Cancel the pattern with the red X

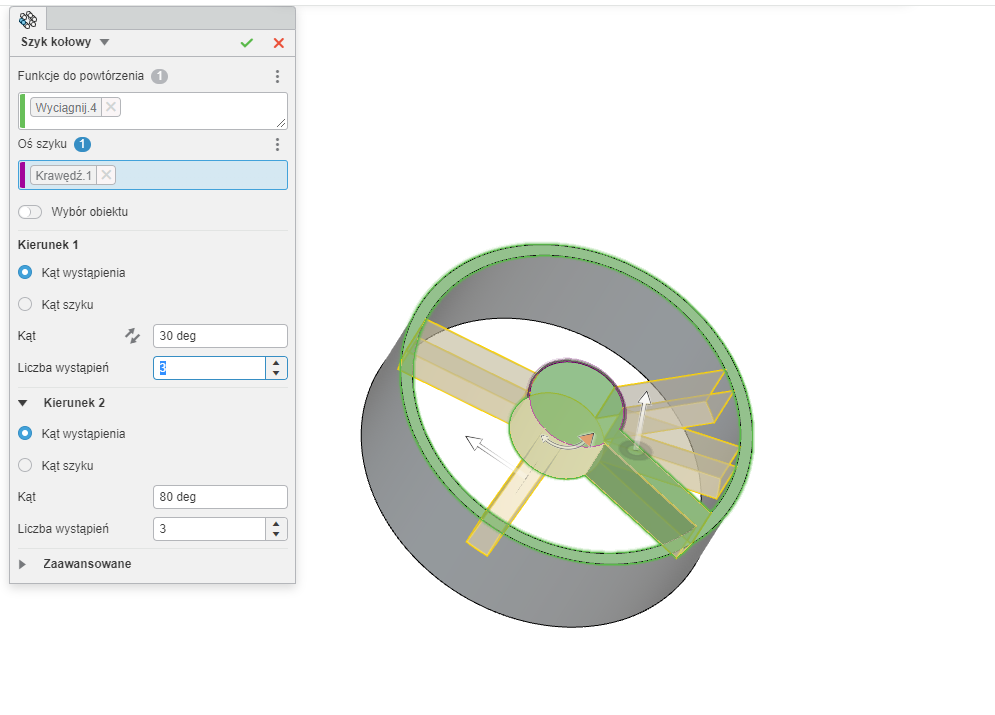click(x=279, y=43)
